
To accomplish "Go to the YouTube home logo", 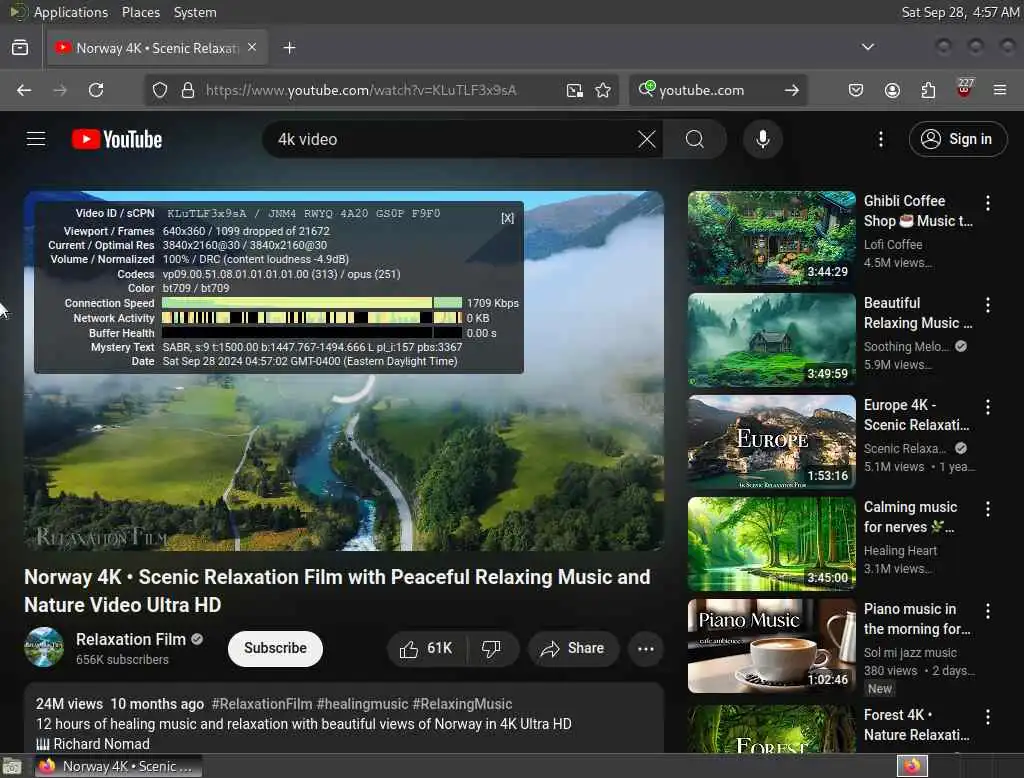I will (117, 139).
